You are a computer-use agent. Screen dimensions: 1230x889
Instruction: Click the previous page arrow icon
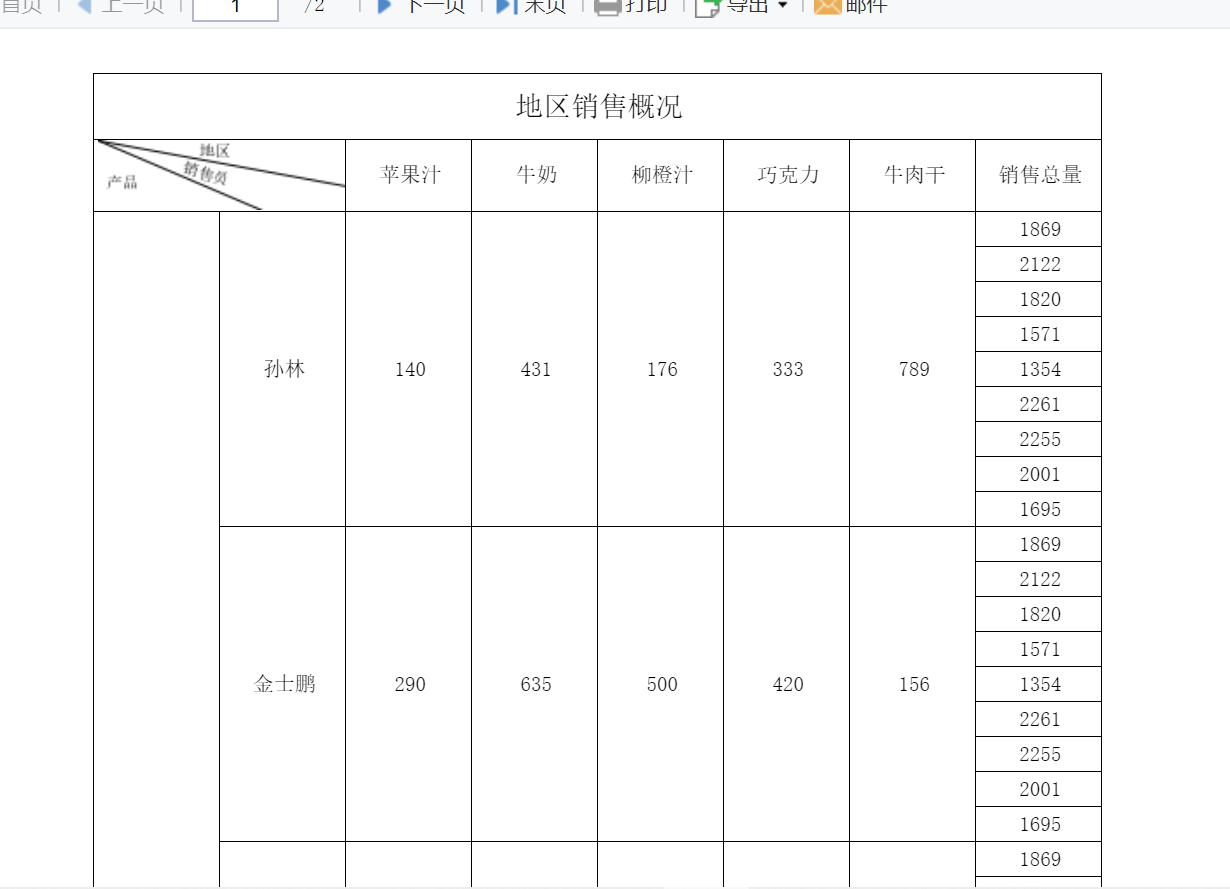click(85, 5)
